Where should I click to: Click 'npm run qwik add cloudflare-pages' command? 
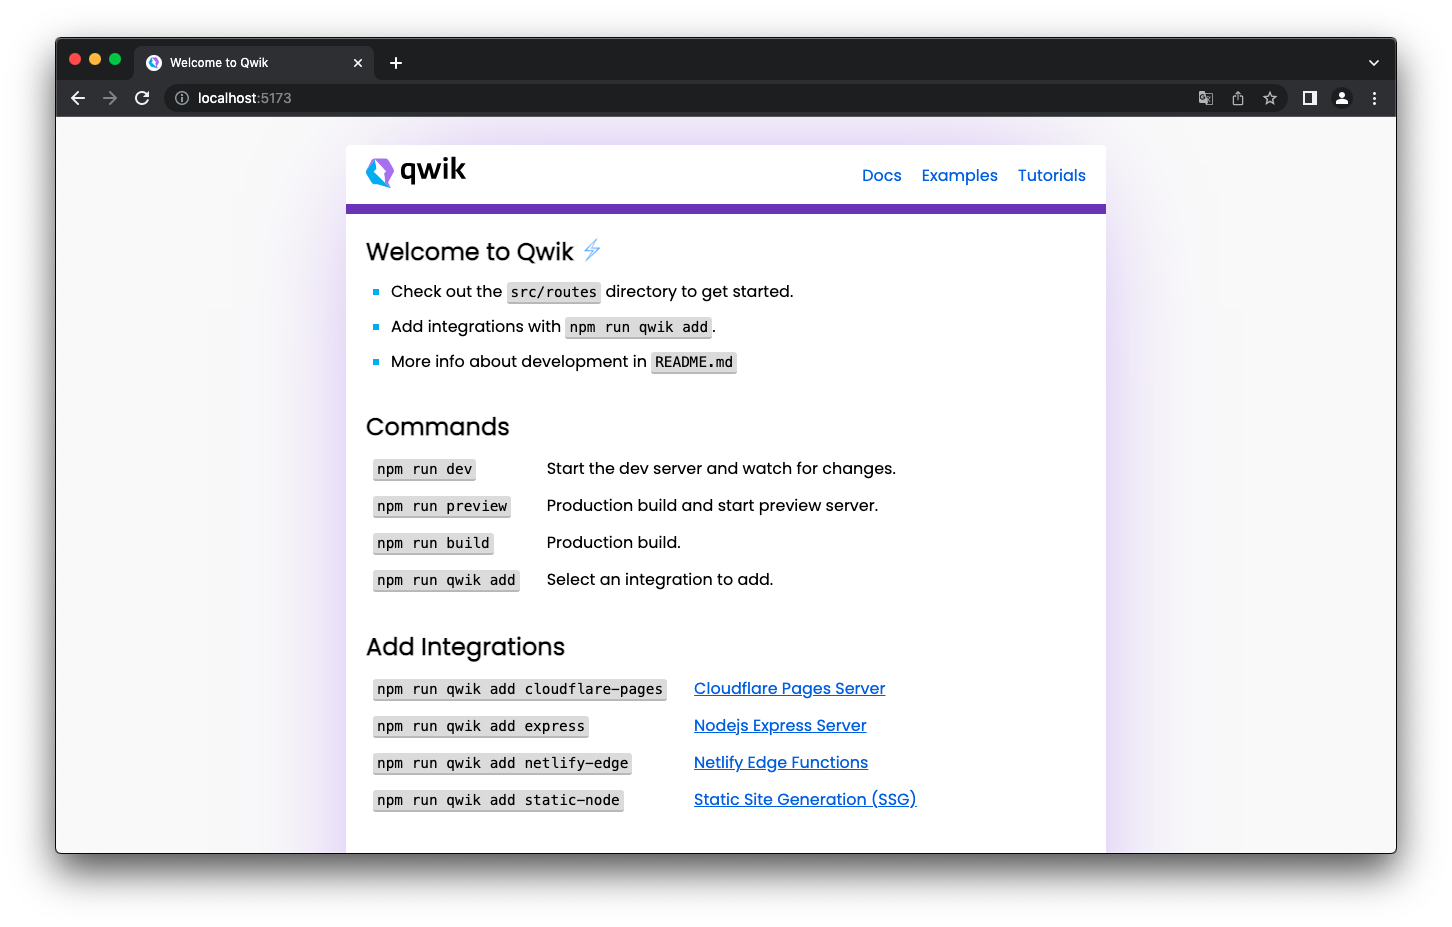[520, 689]
